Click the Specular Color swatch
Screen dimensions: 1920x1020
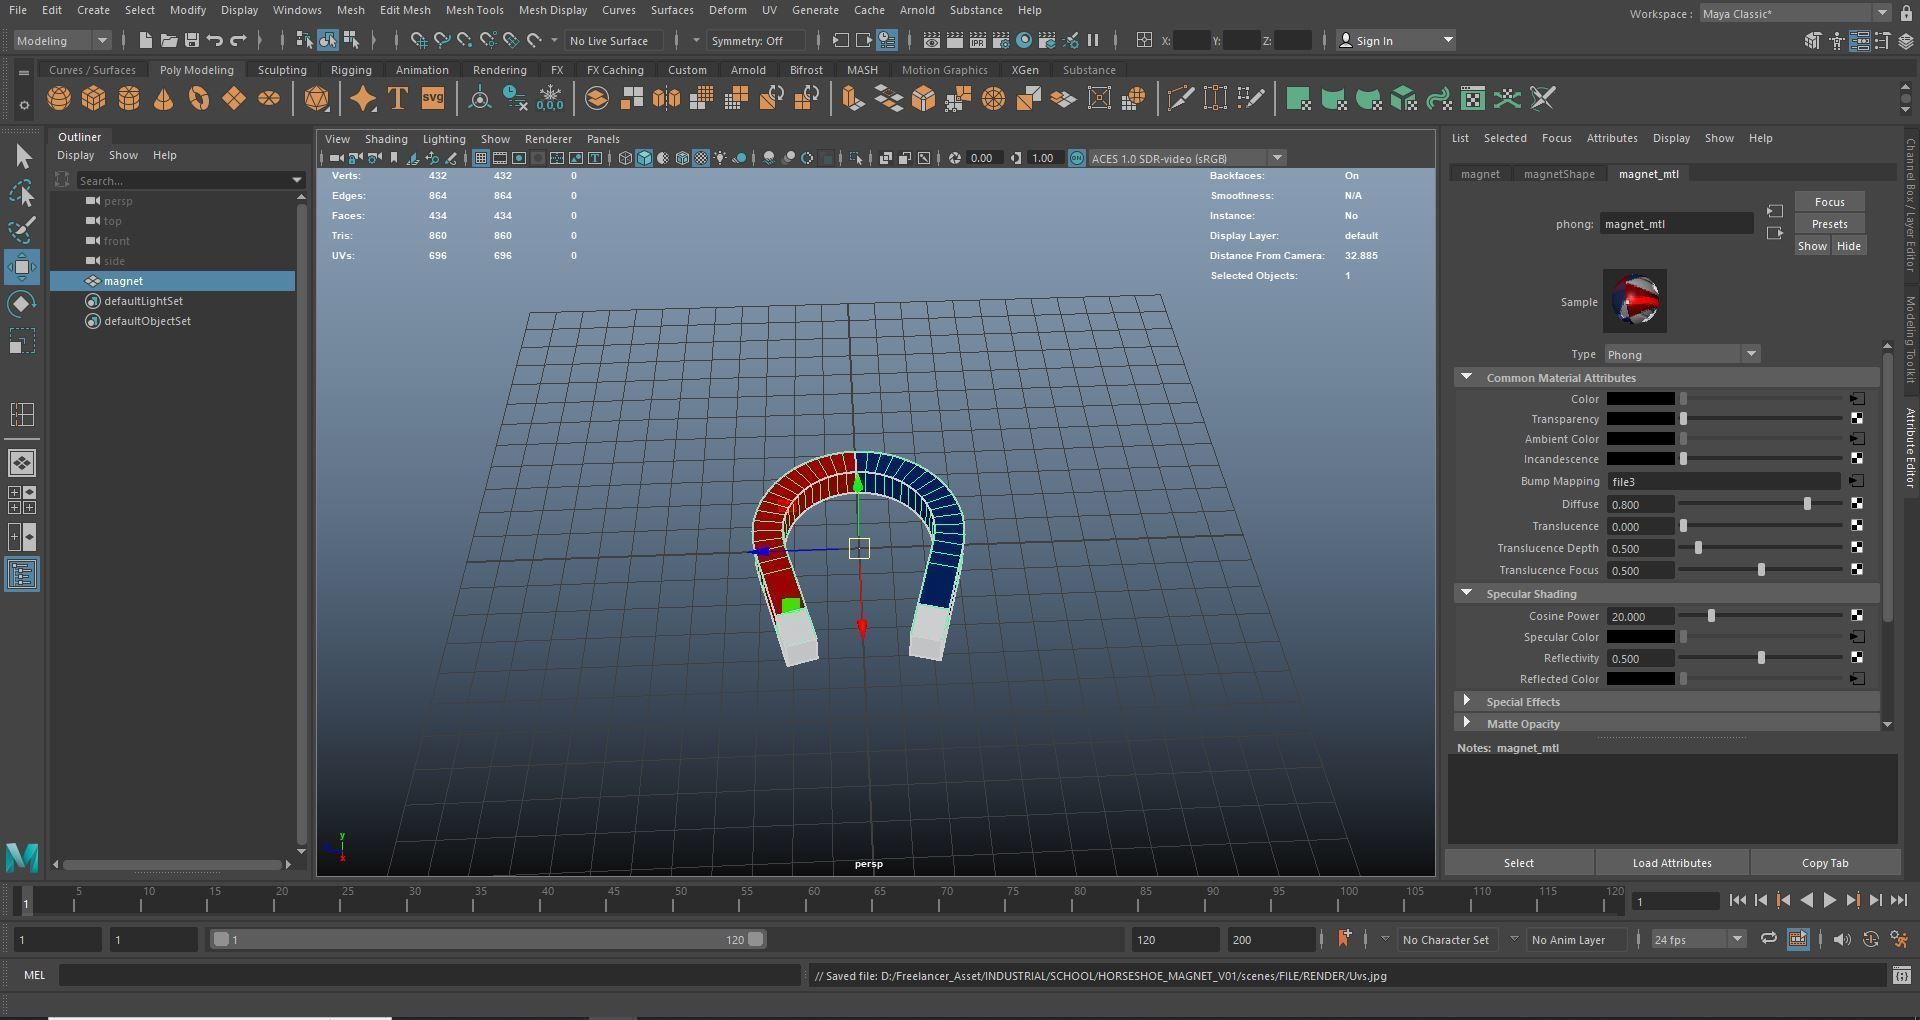tap(1640, 637)
